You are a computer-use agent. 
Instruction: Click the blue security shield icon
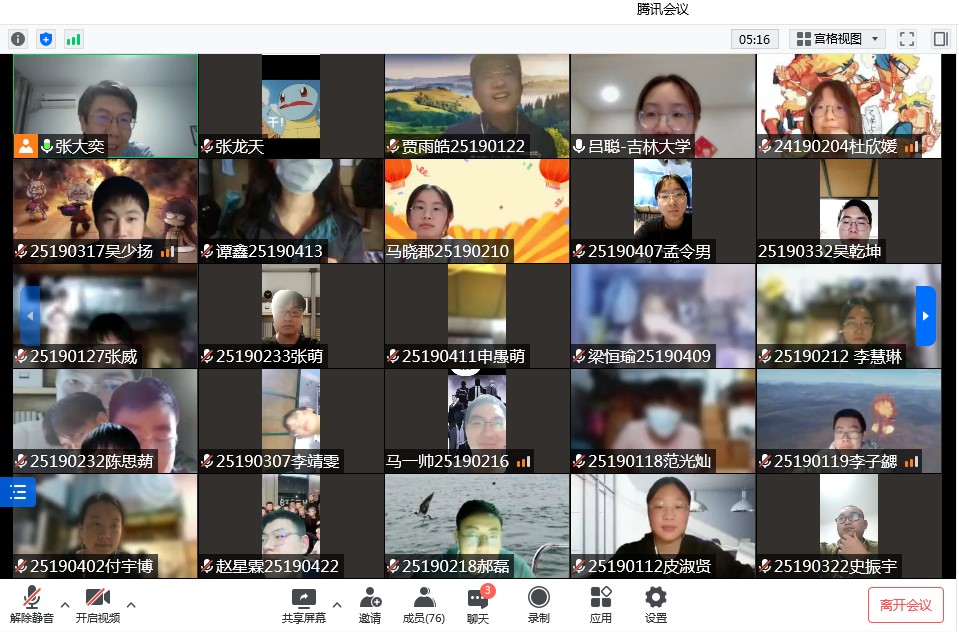click(x=45, y=39)
